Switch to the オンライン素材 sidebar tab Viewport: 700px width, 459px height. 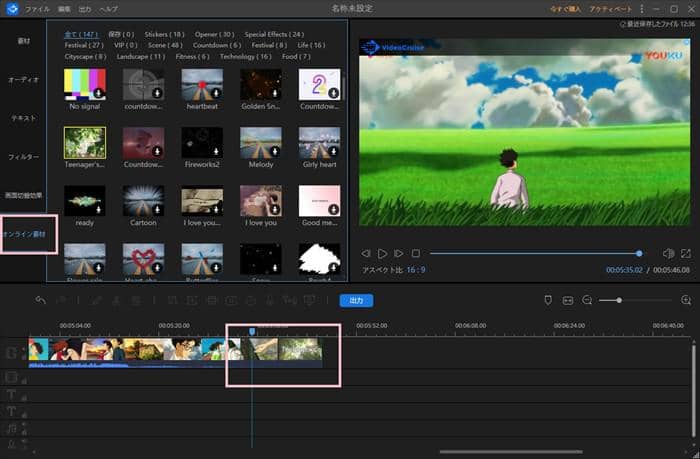23,234
